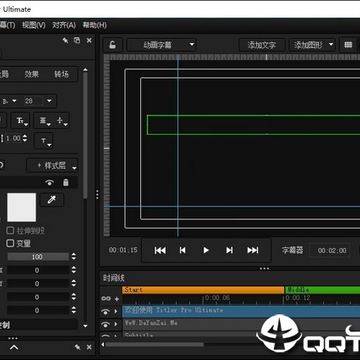Toggle the grid view button at top right

click(348, 45)
